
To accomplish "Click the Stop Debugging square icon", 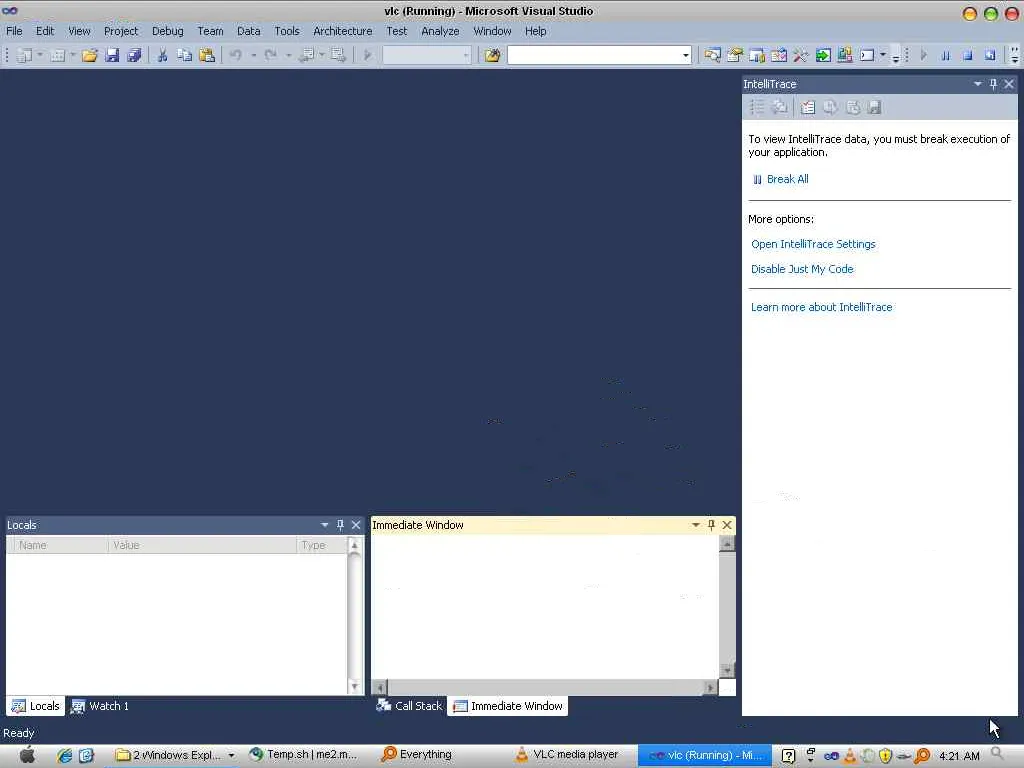I will coord(967,56).
